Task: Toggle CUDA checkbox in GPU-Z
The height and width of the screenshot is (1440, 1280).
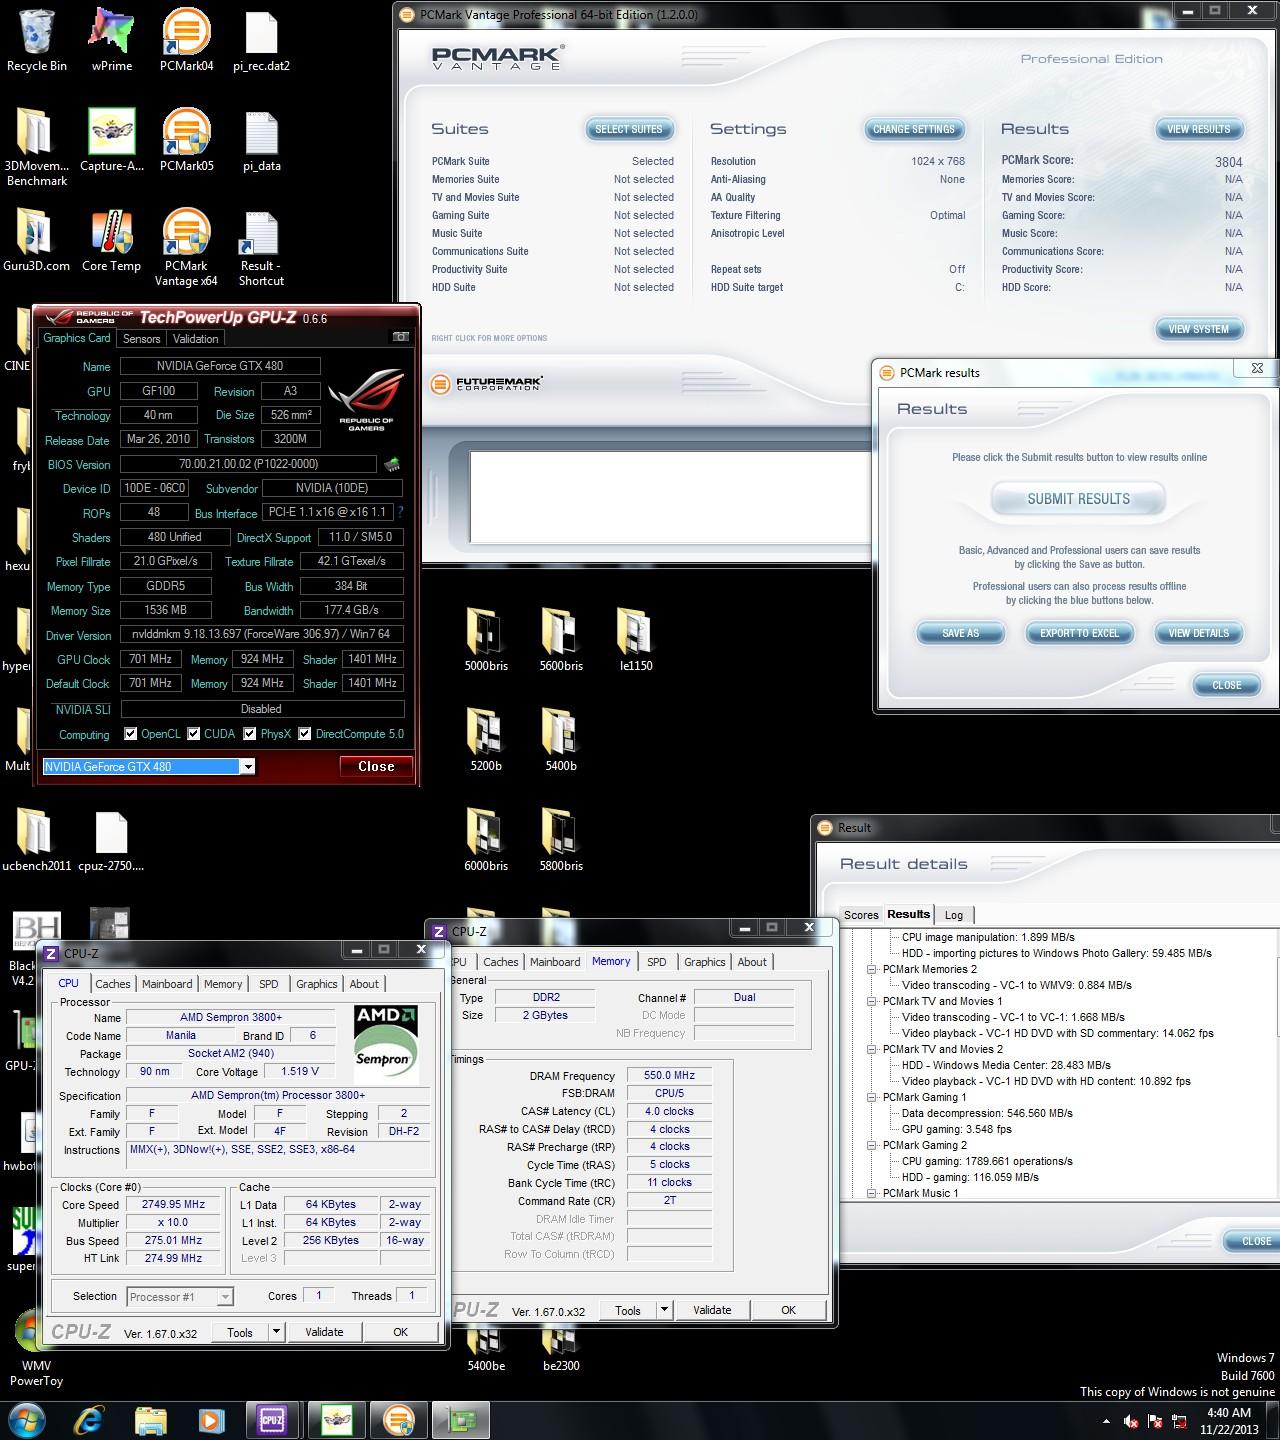Action: [x=194, y=734]
